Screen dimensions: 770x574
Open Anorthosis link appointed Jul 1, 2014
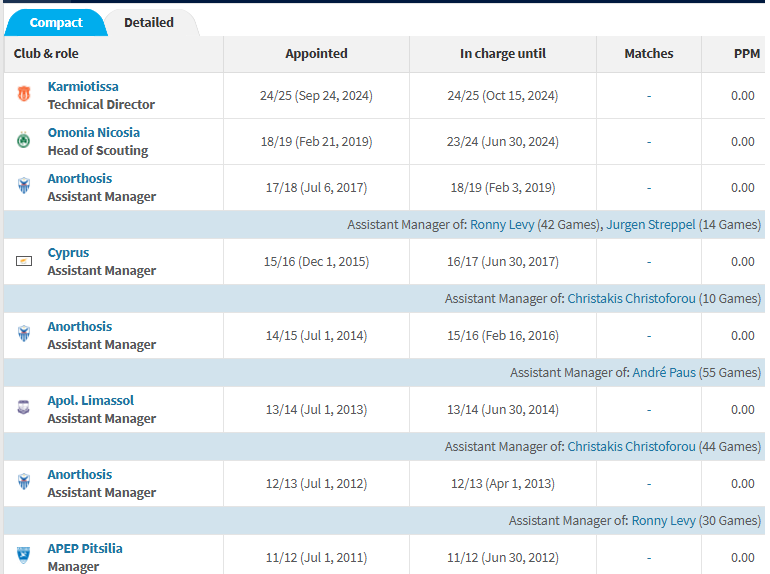pos(80,327)
